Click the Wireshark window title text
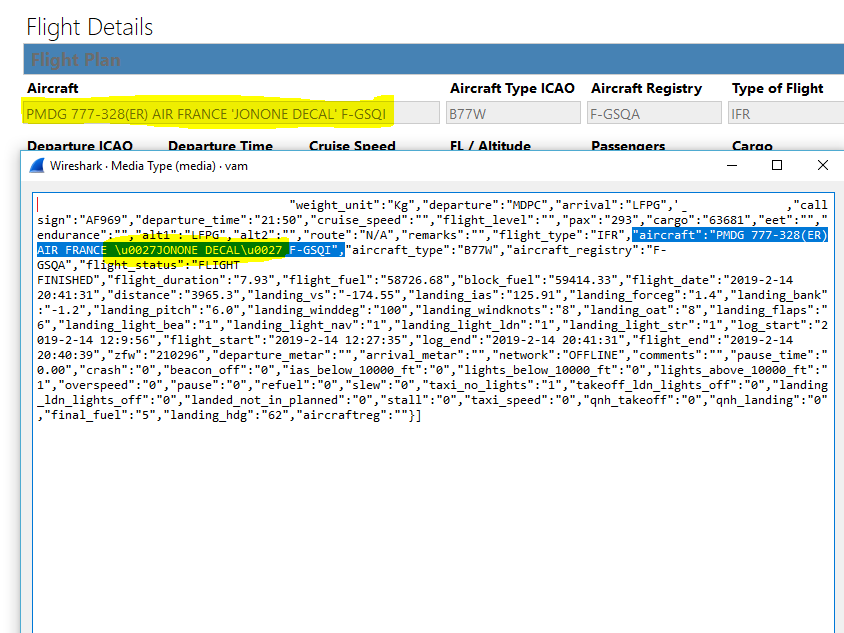 click(149, 166)
